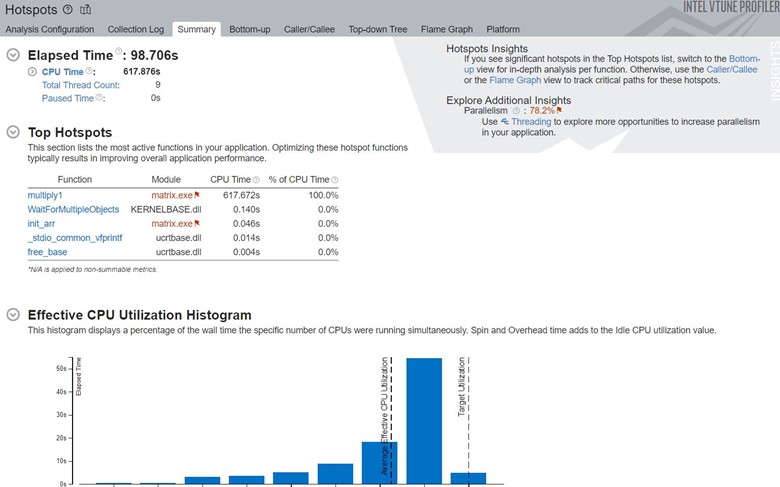Screen dimensions: 780x487
Task: Switch to the Analysis Configuration tab
Action: (50, 29)
